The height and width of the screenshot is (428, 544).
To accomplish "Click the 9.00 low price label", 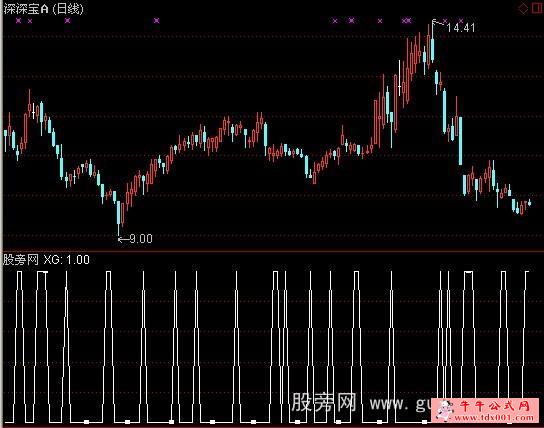I will coord(141,239).
